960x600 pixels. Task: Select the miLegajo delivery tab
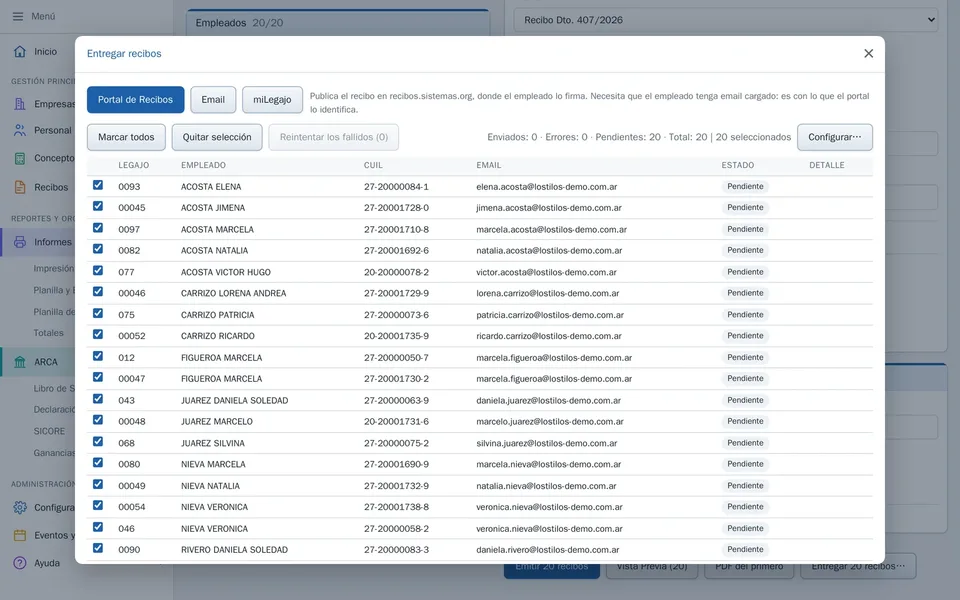click(272, 100)
